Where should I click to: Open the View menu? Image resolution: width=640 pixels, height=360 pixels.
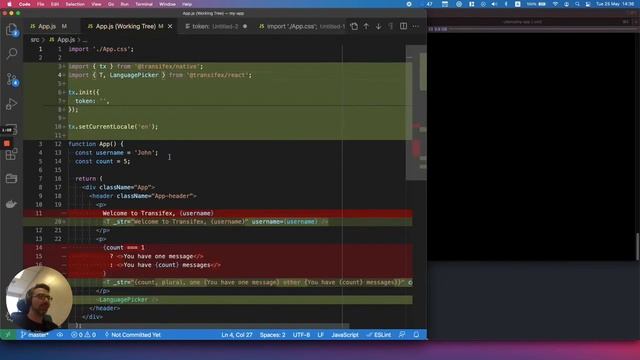point(96,4)
